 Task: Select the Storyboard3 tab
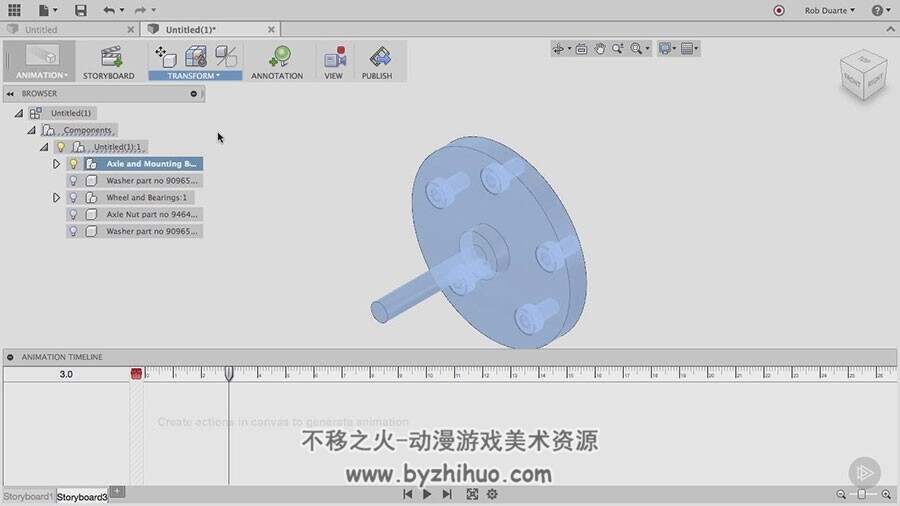click(82, 496)
